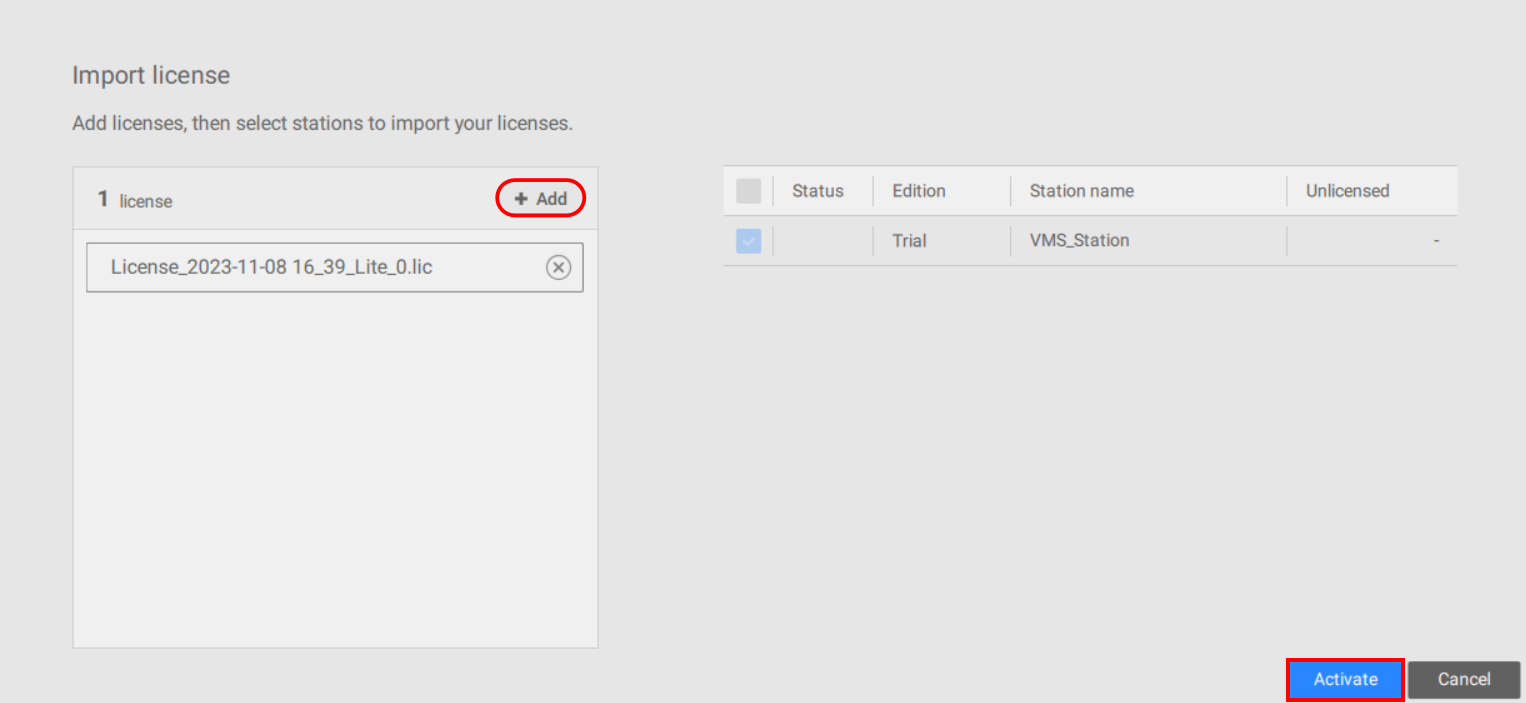
Task: Click the Status column header
Action: [818, 191]
